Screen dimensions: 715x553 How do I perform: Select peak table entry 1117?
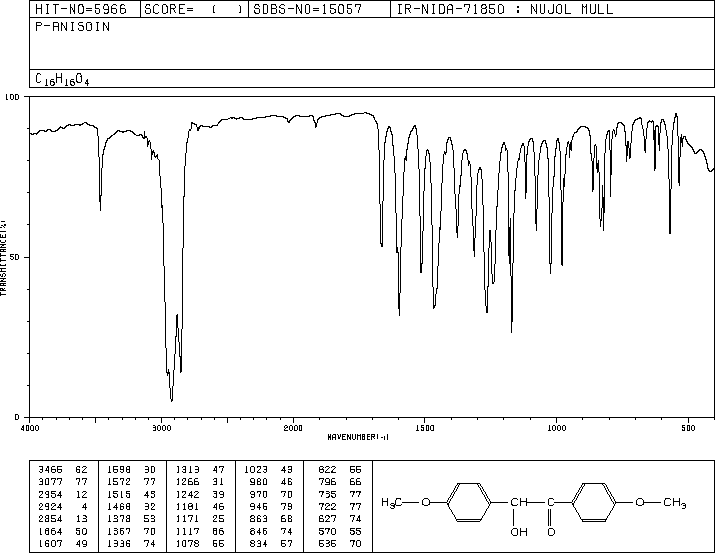(187, 531)
